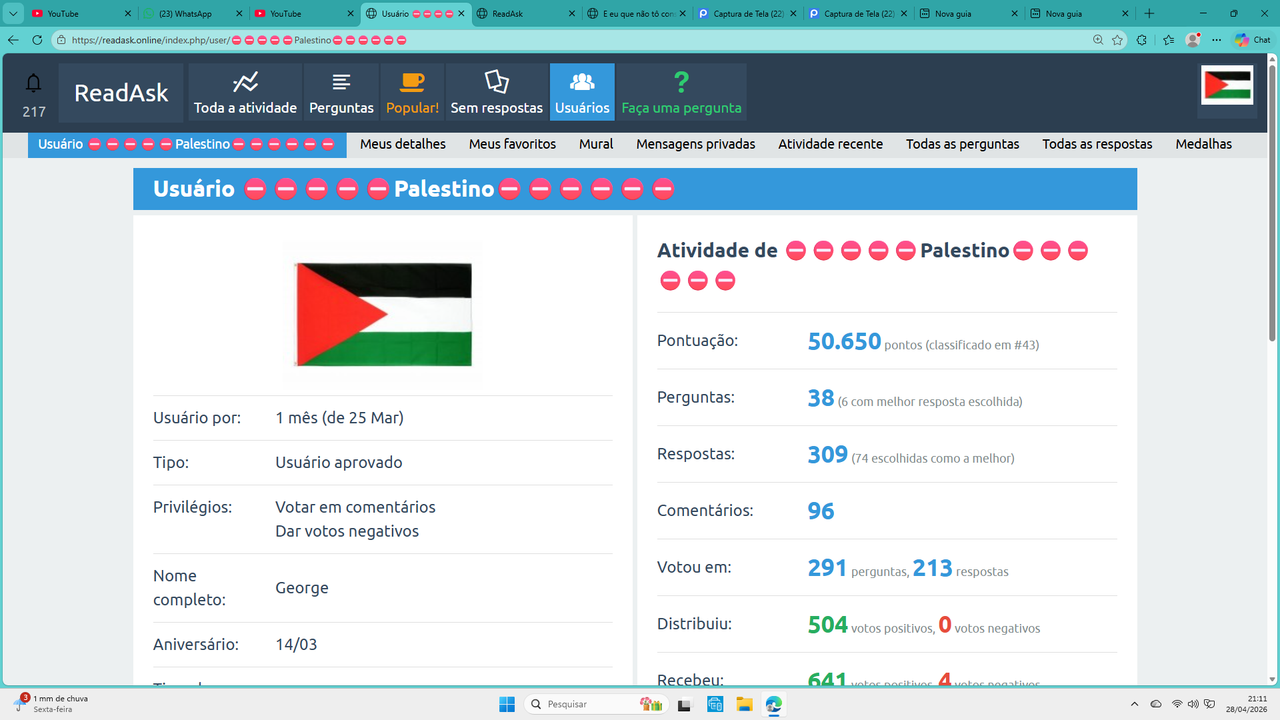Screen dimensions: 1280x720
Task: Click Votar em comentários privilege
Action: [x=355, y=507]
